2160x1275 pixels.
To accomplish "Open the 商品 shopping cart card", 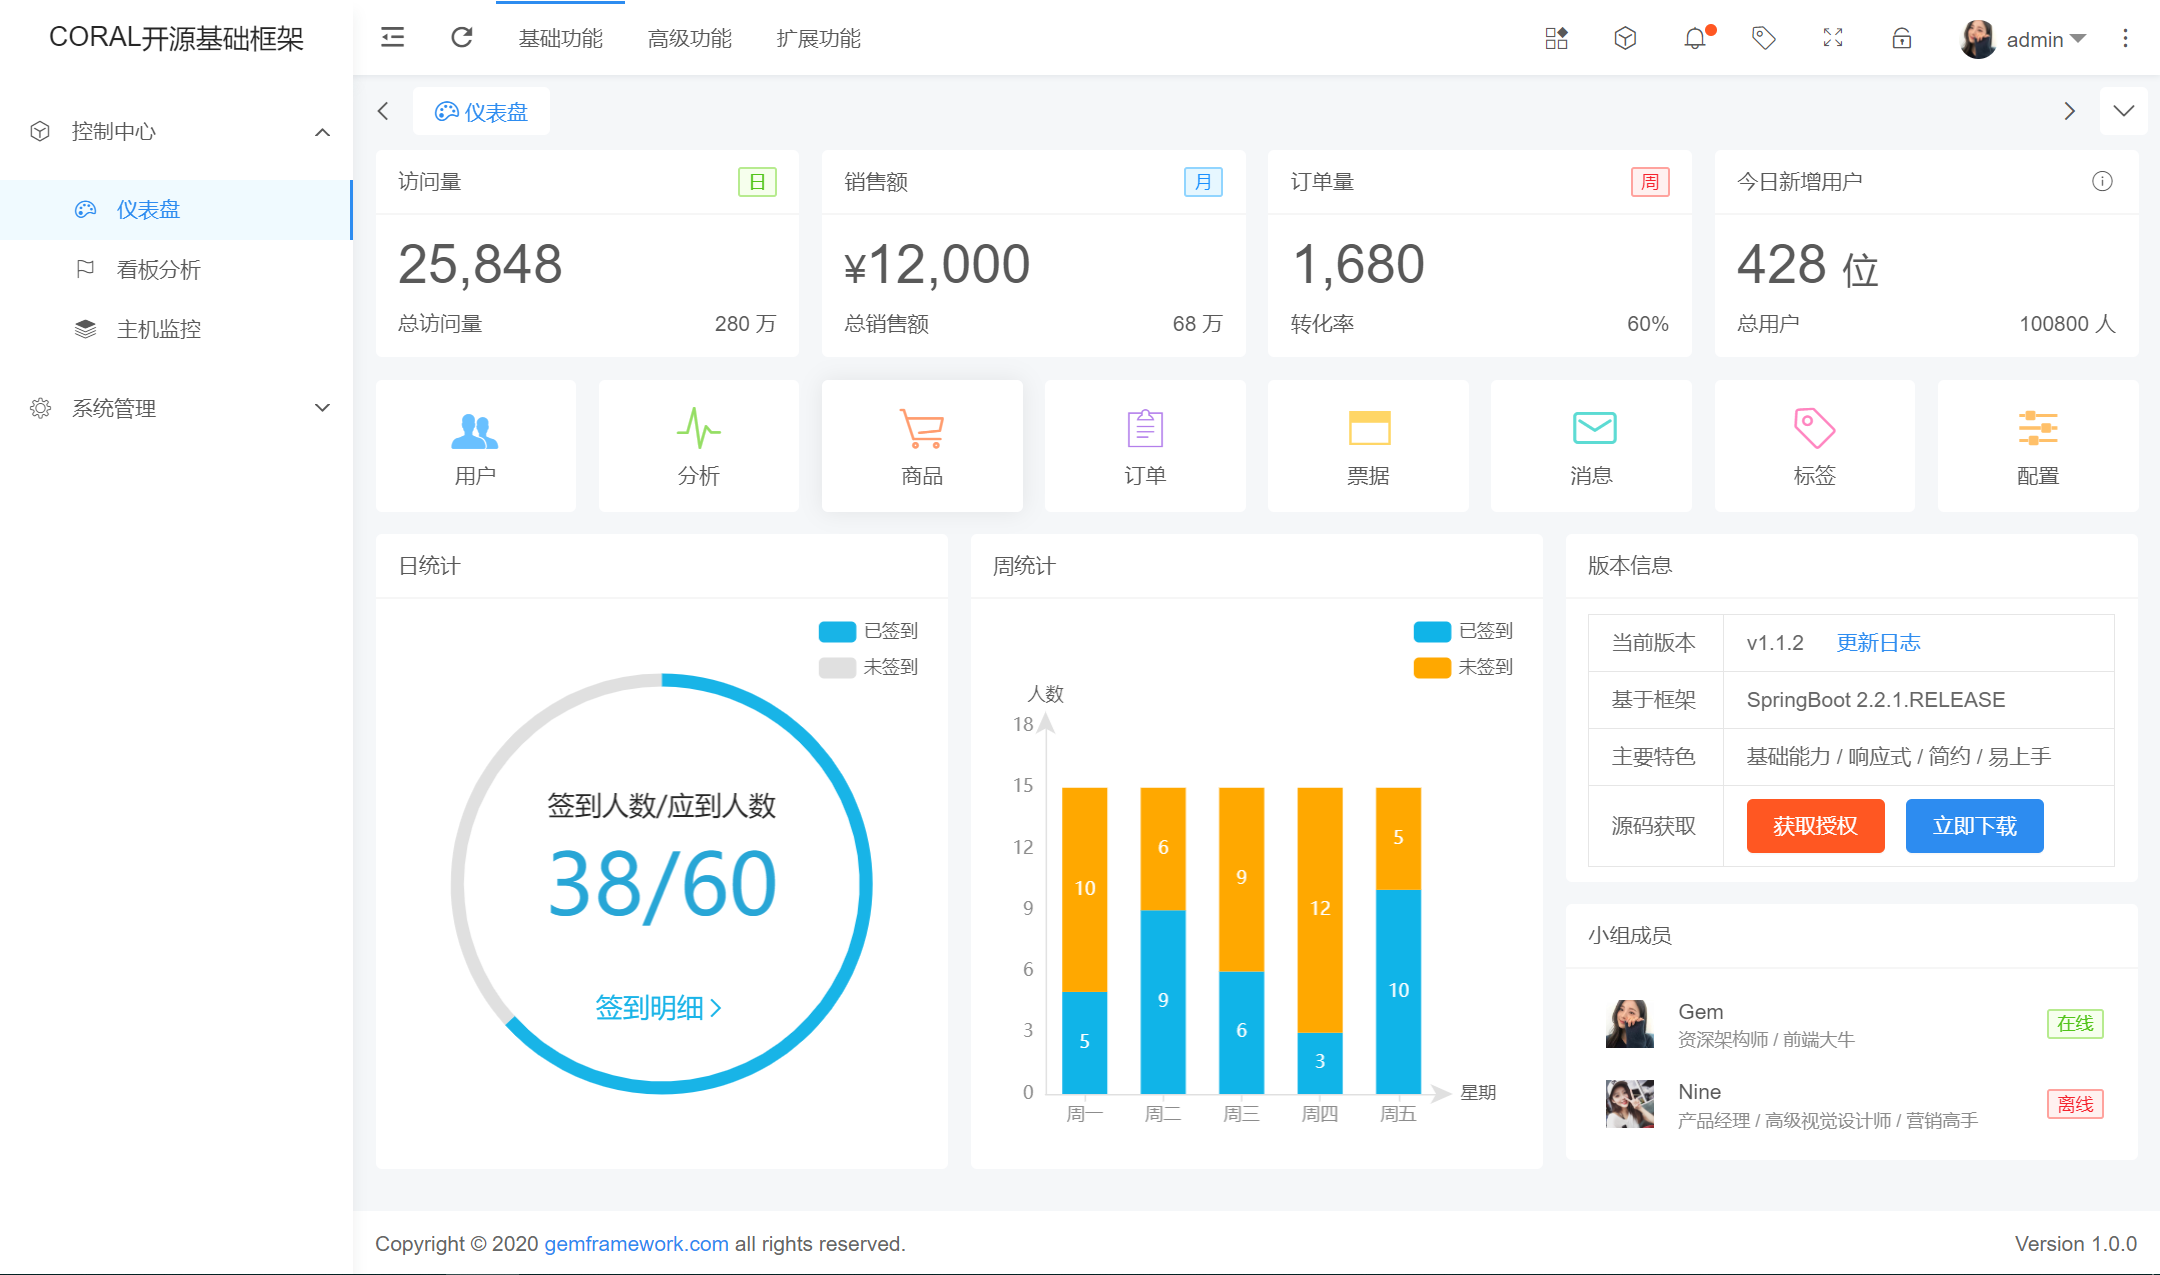I will point(922,446).
